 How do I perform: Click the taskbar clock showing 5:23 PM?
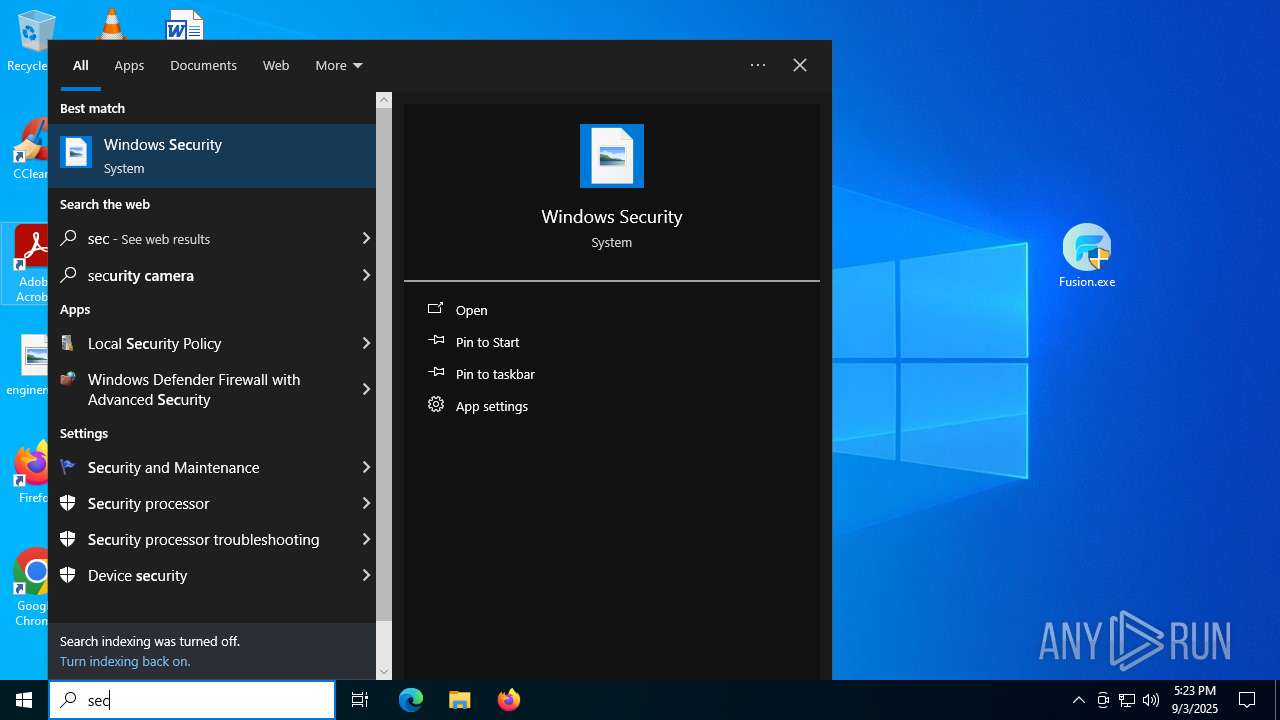click(x=1195, y=700)
